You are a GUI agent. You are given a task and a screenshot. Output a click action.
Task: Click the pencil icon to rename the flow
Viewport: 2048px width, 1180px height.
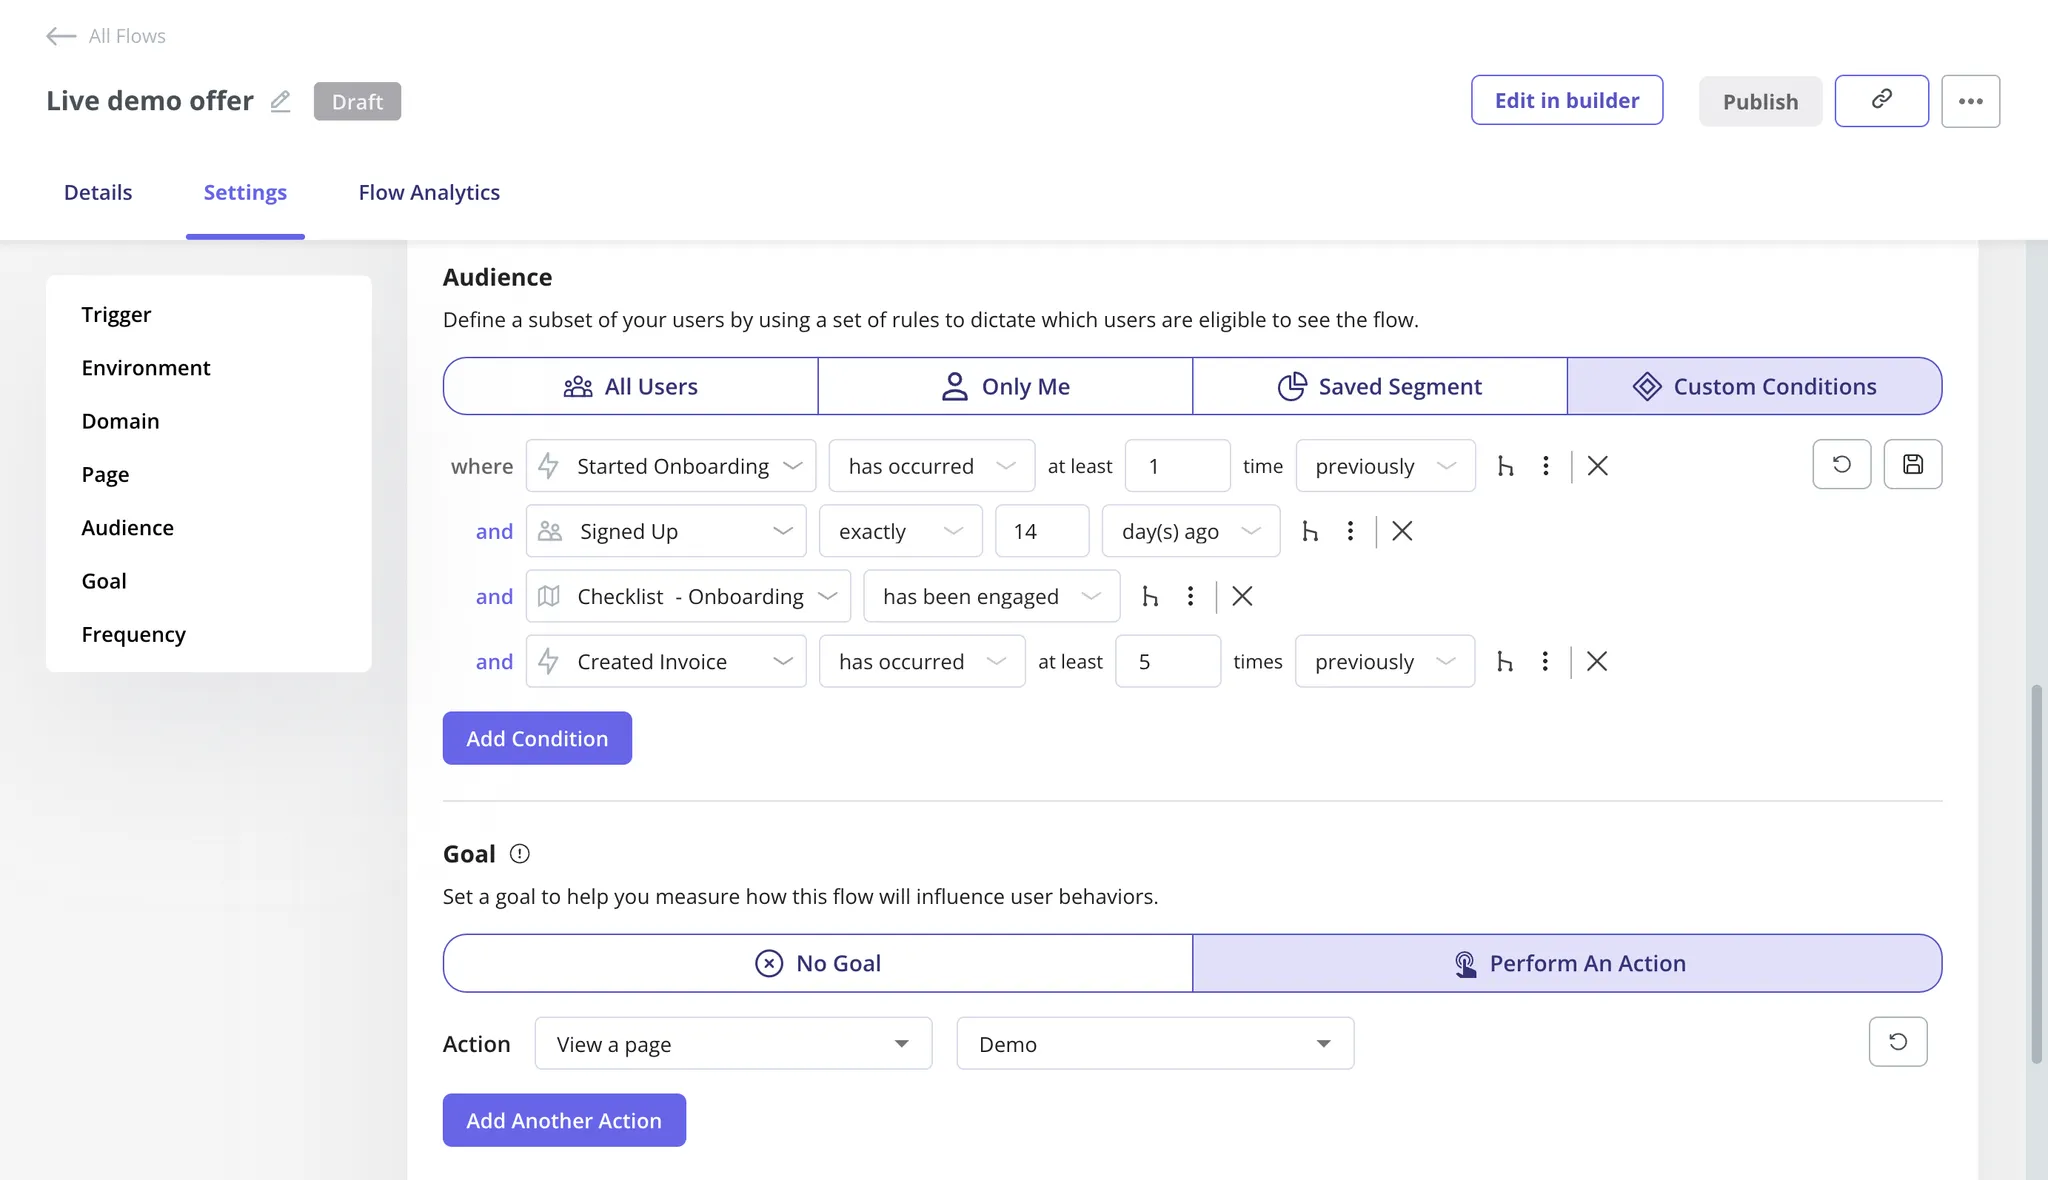[x=280, y=101]
